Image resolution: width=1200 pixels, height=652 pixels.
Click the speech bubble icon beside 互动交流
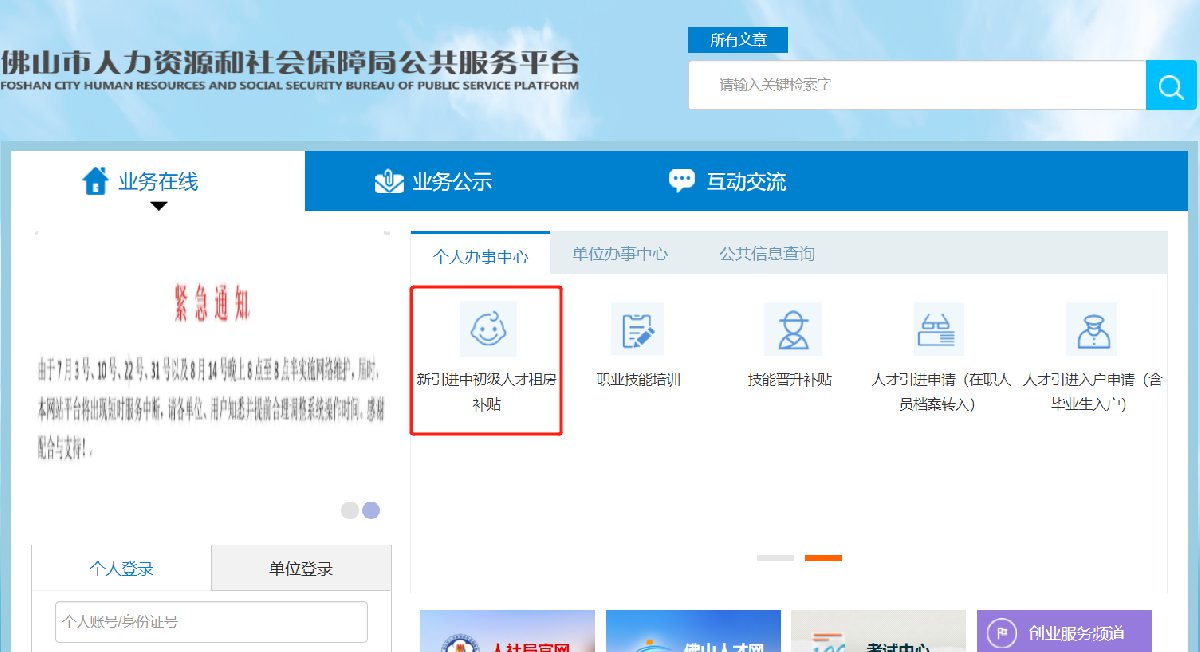click(681, 181)
